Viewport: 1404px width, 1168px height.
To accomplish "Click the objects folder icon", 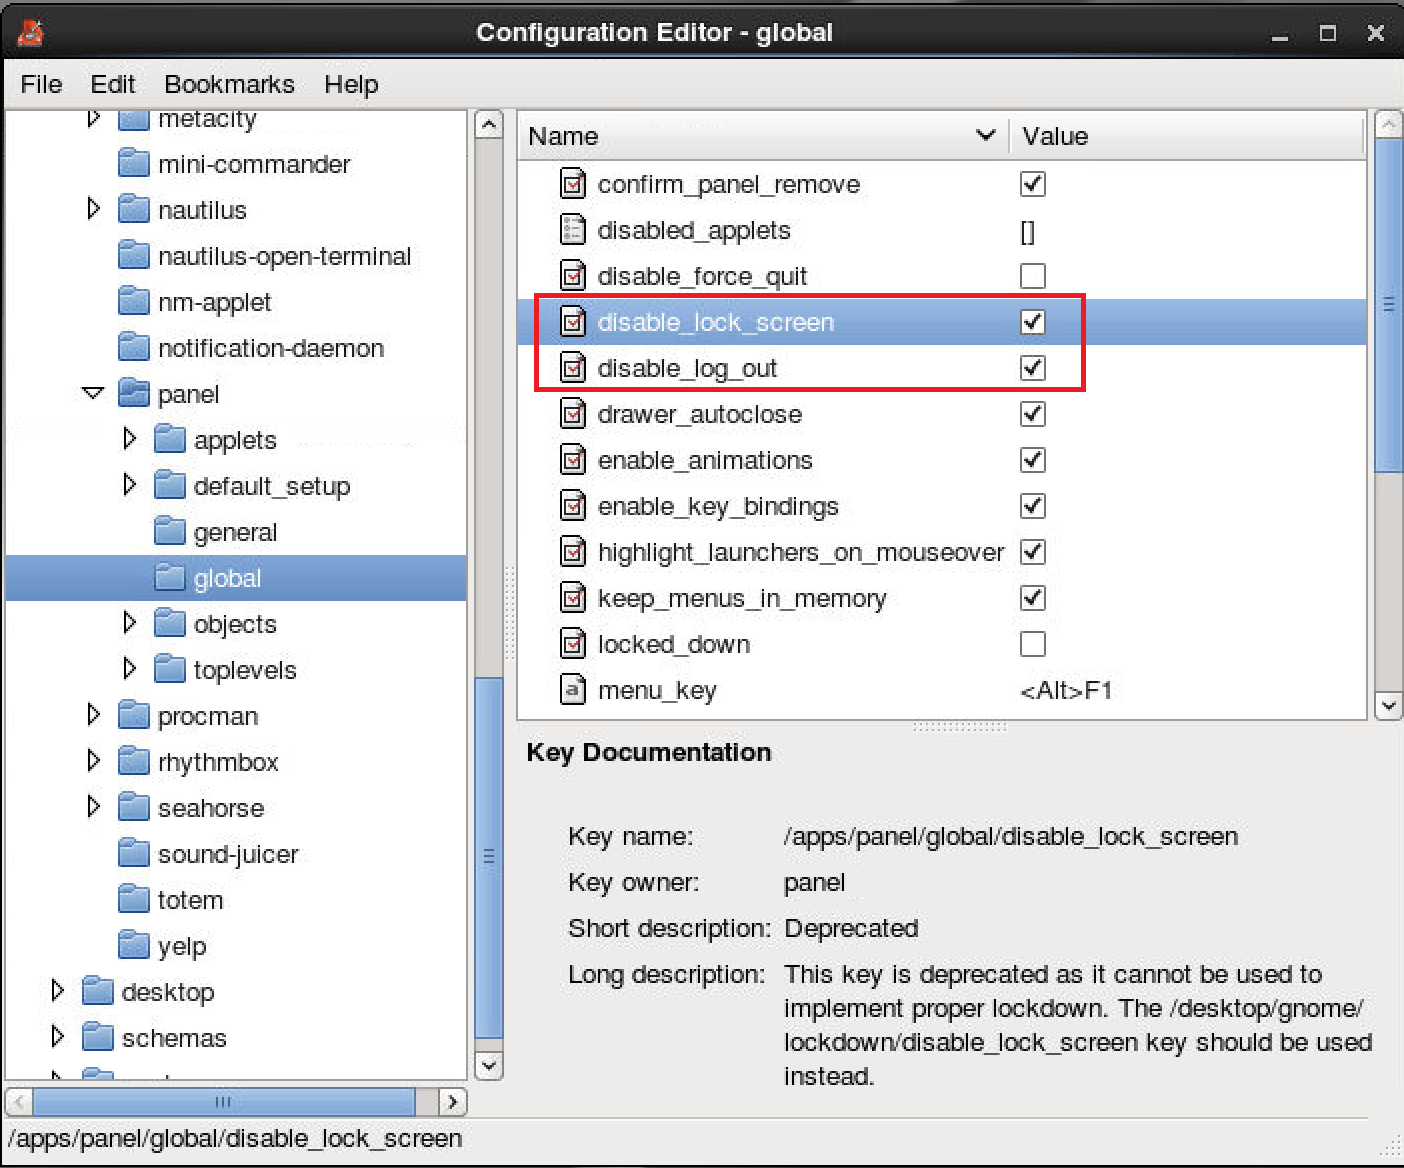I will [x=170, y=623].
